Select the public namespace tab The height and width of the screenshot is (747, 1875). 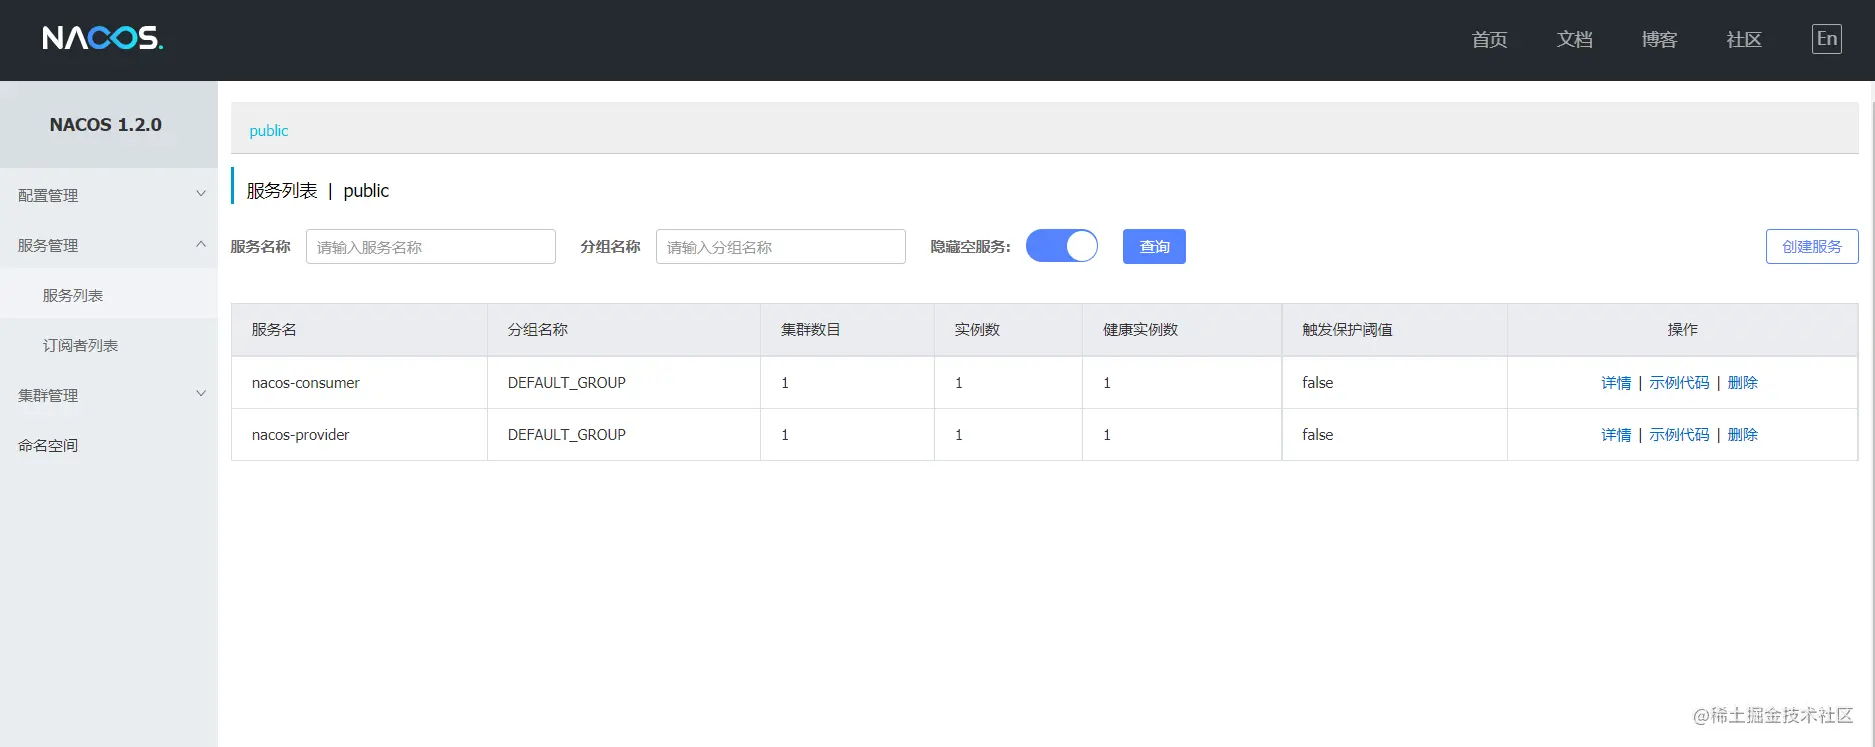268,131
